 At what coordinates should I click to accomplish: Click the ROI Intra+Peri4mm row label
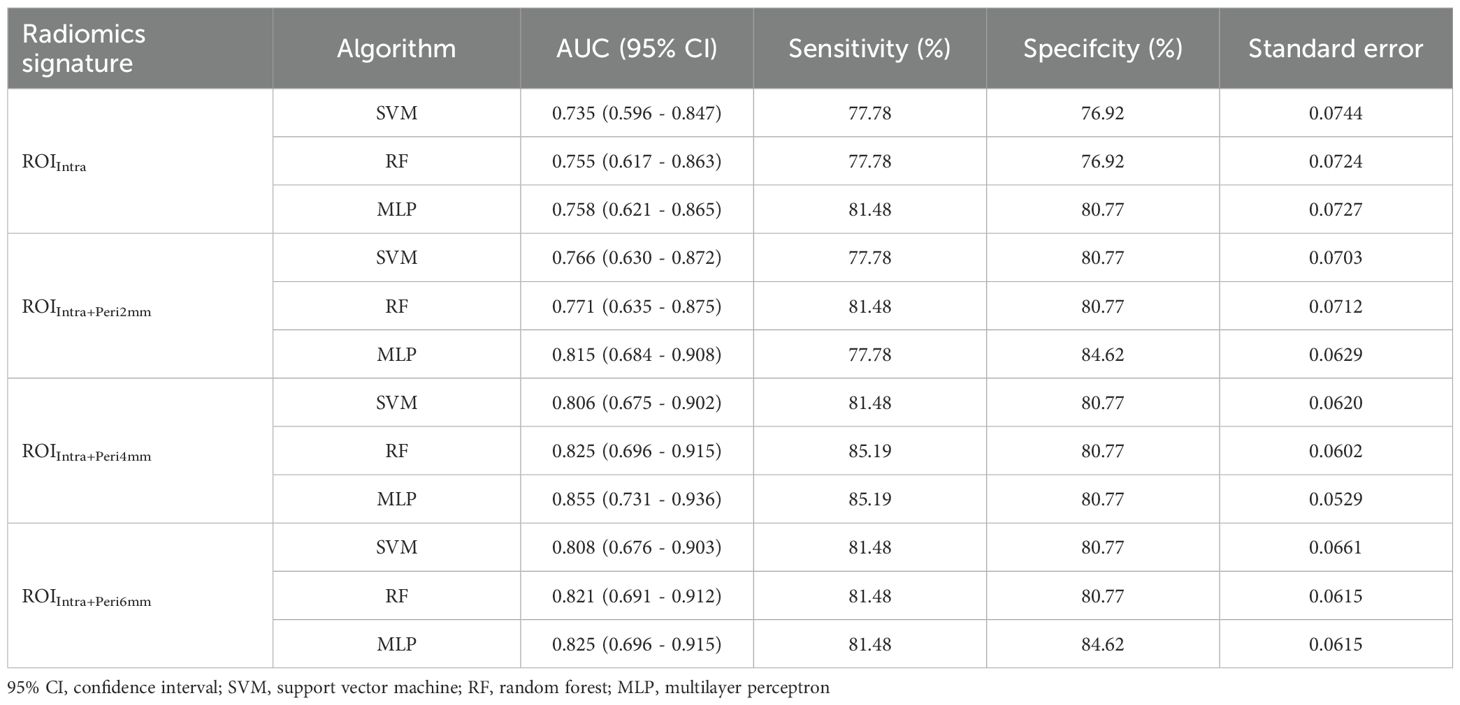click(x=86, y=453)
